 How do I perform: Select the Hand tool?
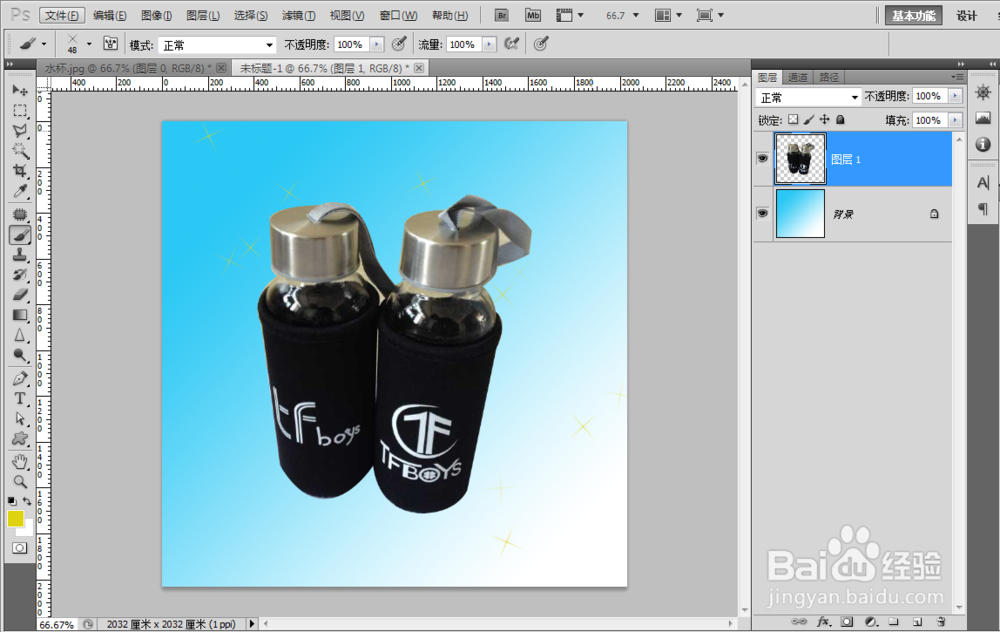coord(20,462)
